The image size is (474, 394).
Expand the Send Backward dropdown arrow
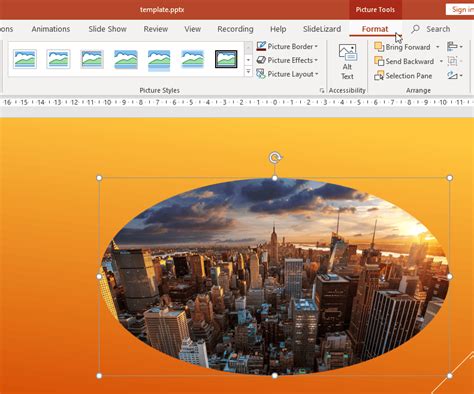(441, 61)
